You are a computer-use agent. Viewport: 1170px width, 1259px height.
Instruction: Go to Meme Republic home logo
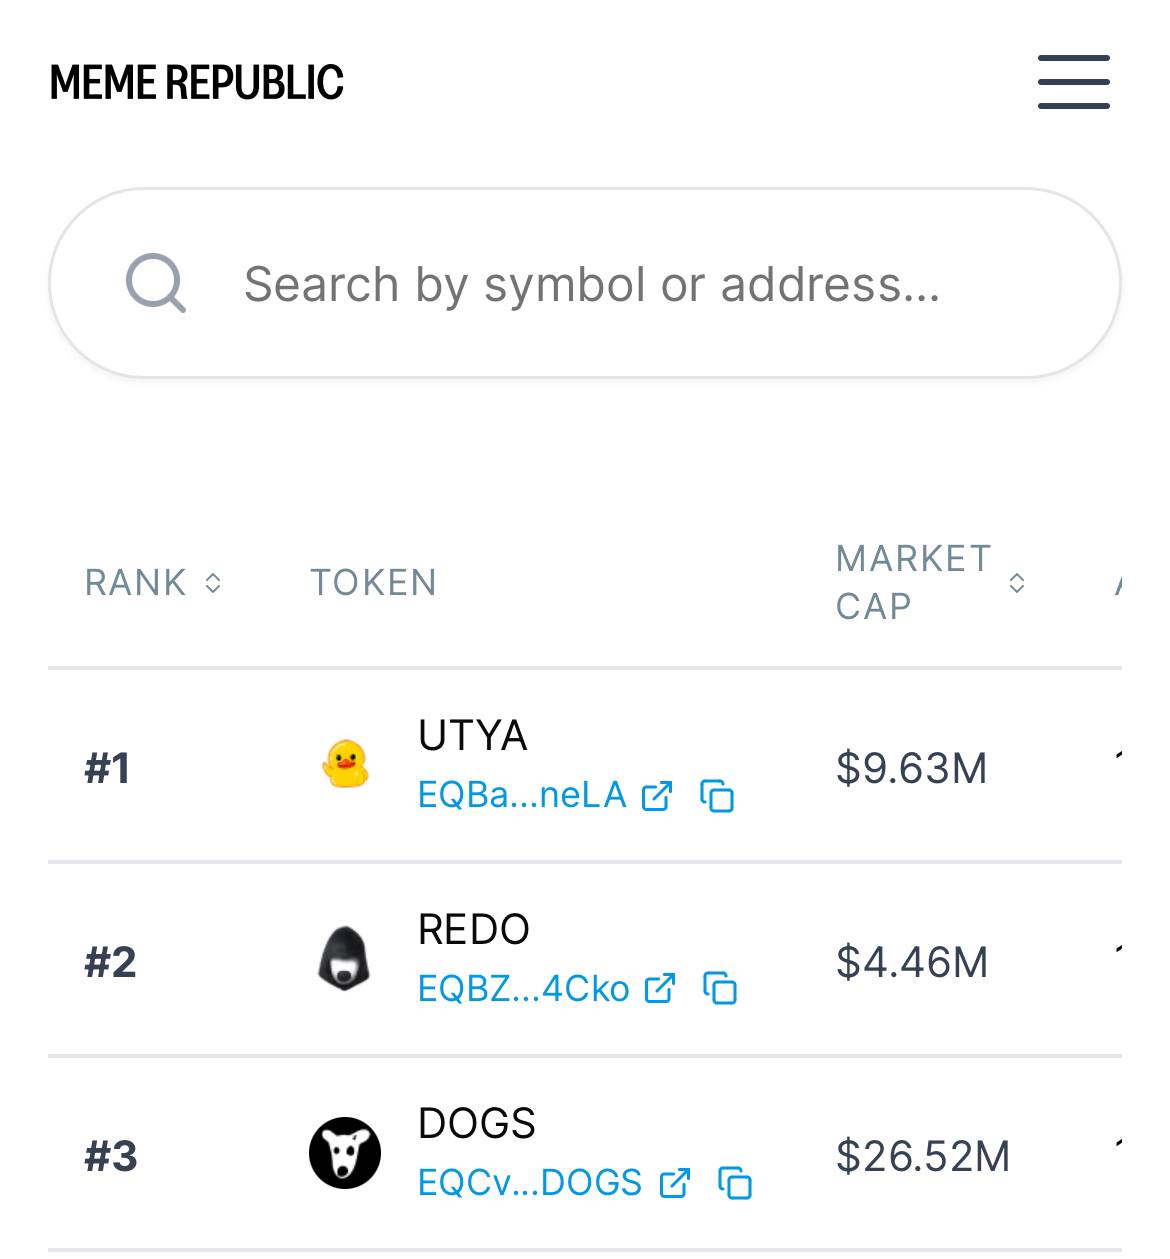pos(196,83)
